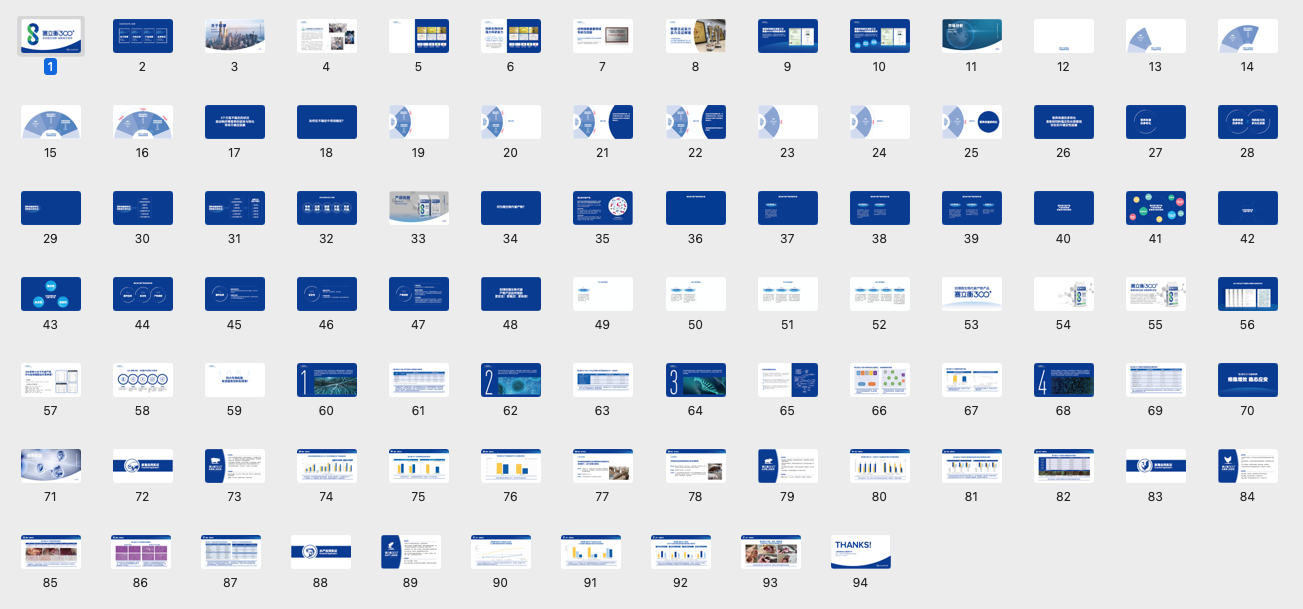The height and width of the screenshot is (609, 1303).
Task: Click slide 43 three-circles thumbnail
Action: click(x=51, y=294)
